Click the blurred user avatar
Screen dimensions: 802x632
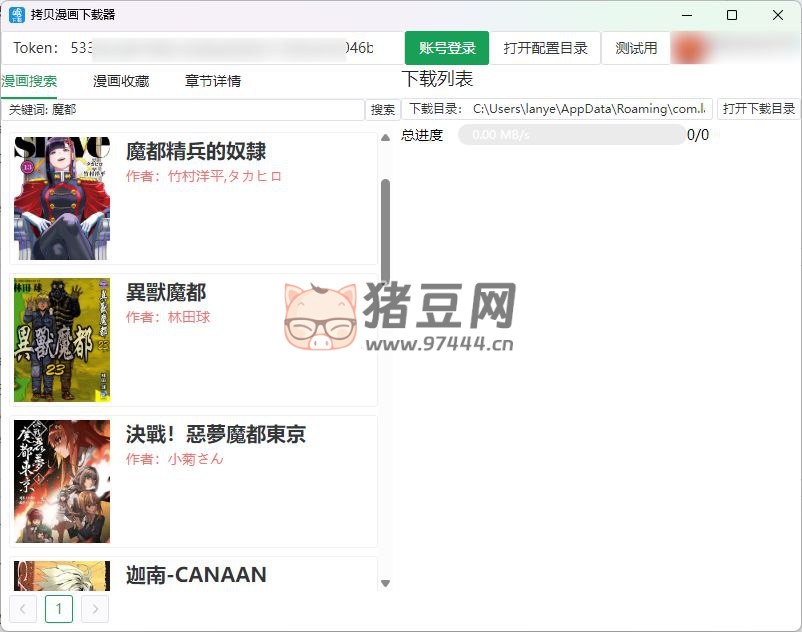[691, 49]
